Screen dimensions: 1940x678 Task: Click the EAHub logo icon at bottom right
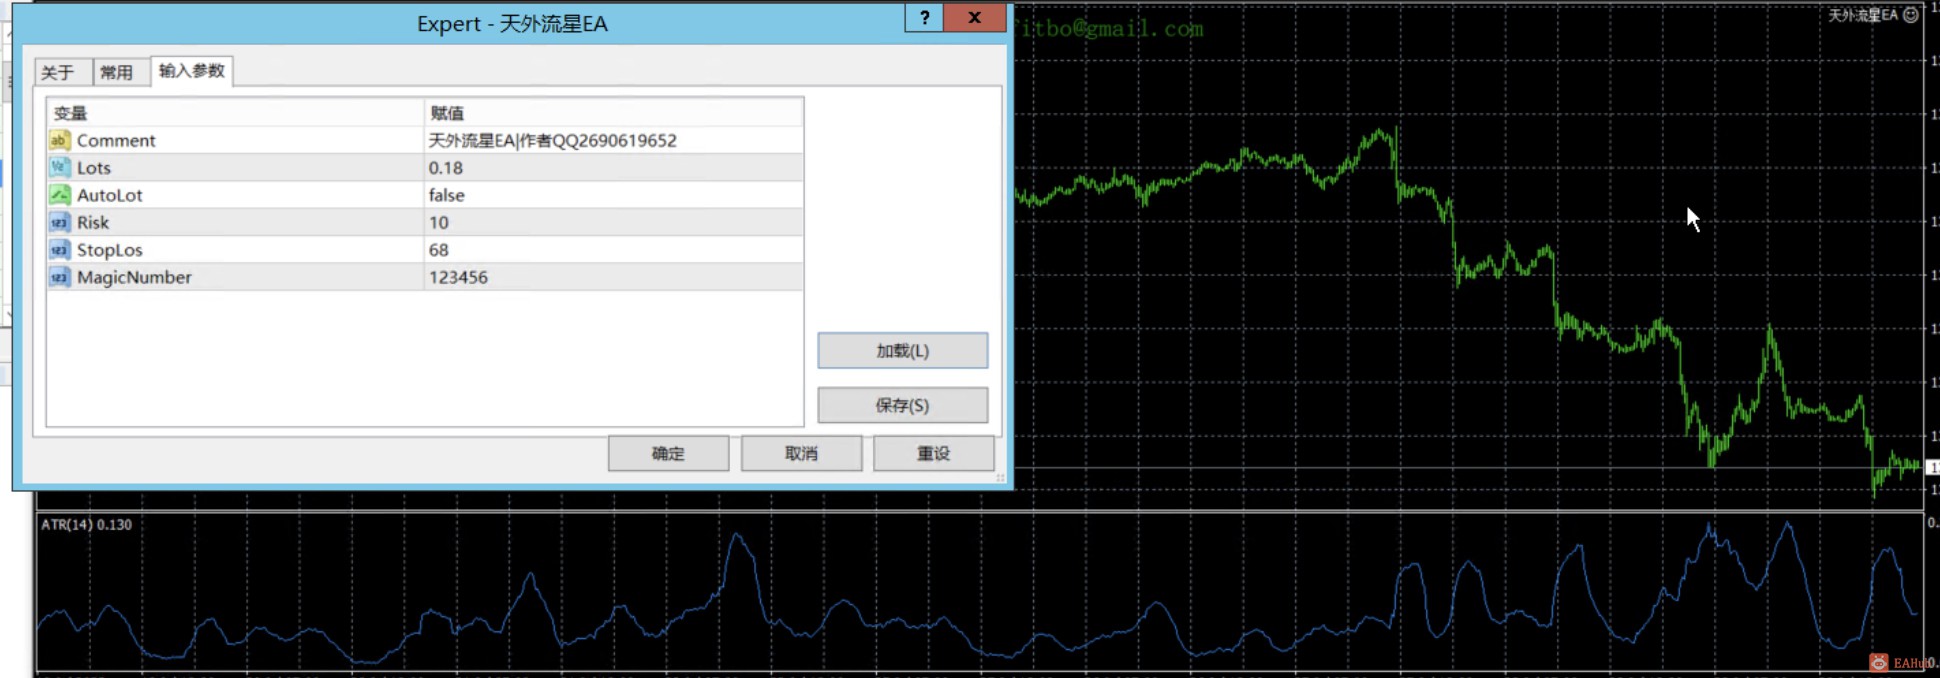click(1879, 662)
